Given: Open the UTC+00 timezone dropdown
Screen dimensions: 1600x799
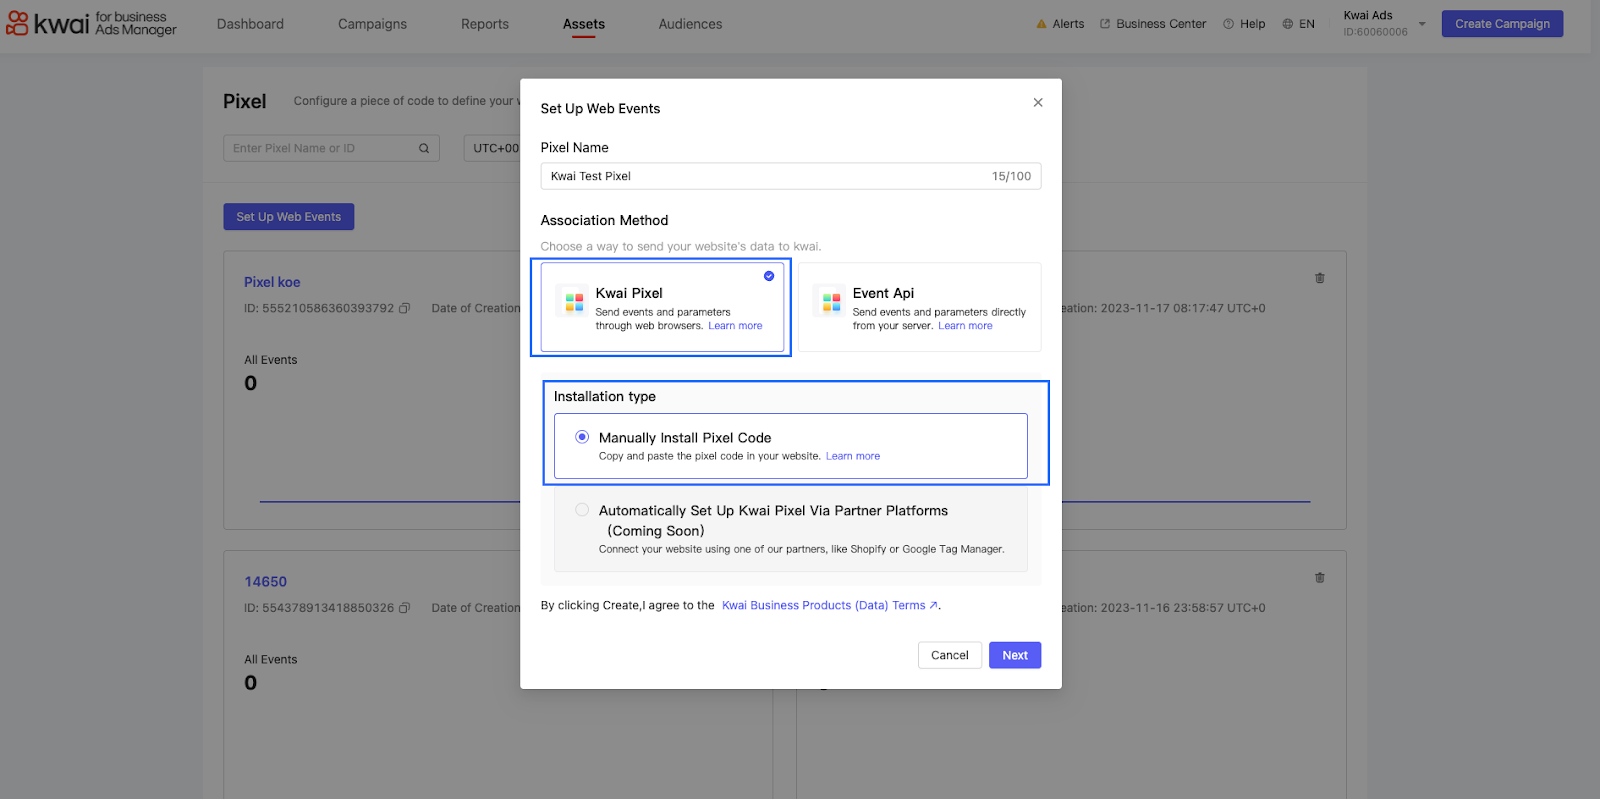Looking at the screenshot, I should [494, 149].
